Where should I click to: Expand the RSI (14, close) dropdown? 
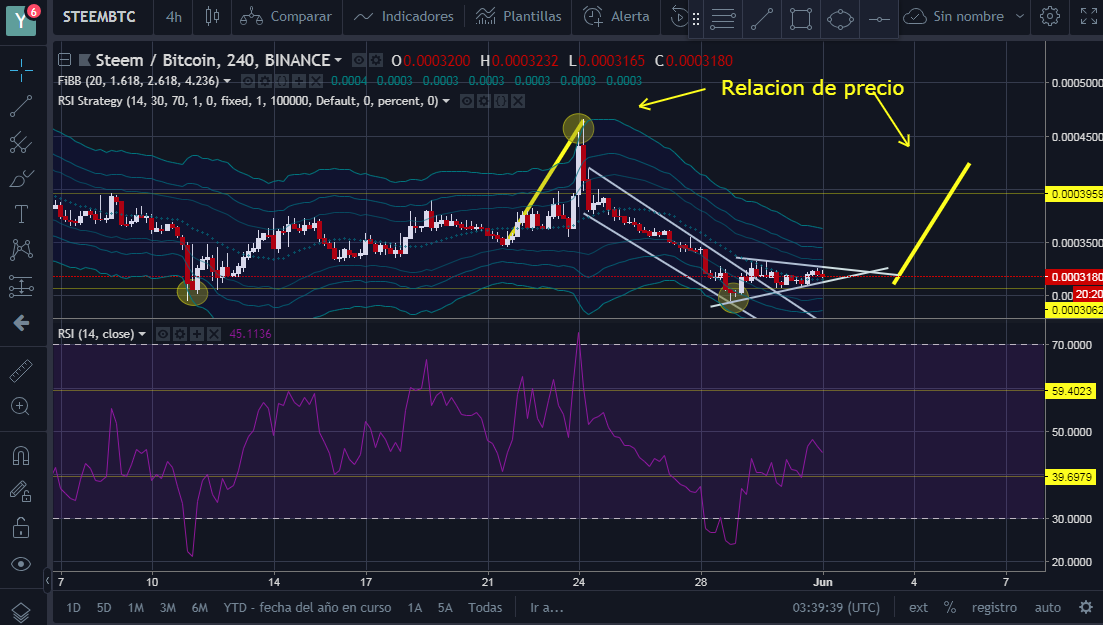tap(142, 334)
